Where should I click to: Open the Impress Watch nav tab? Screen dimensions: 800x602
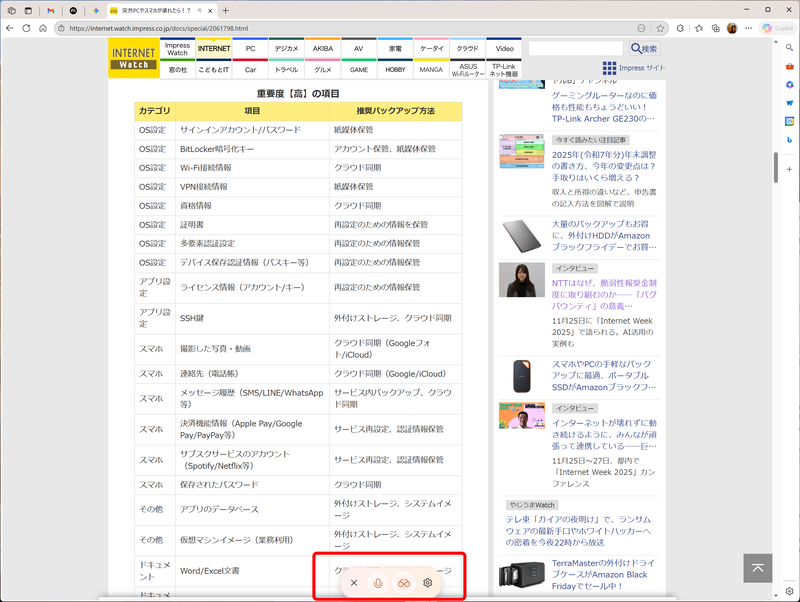coord(178,48)
